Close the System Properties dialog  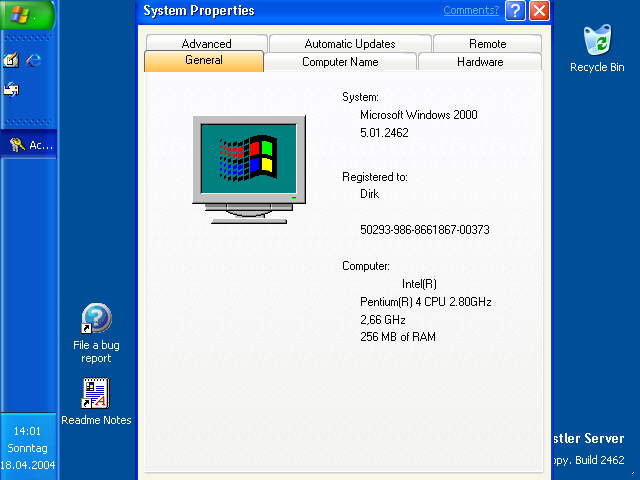pyautogui.click(x=539, y=10)
